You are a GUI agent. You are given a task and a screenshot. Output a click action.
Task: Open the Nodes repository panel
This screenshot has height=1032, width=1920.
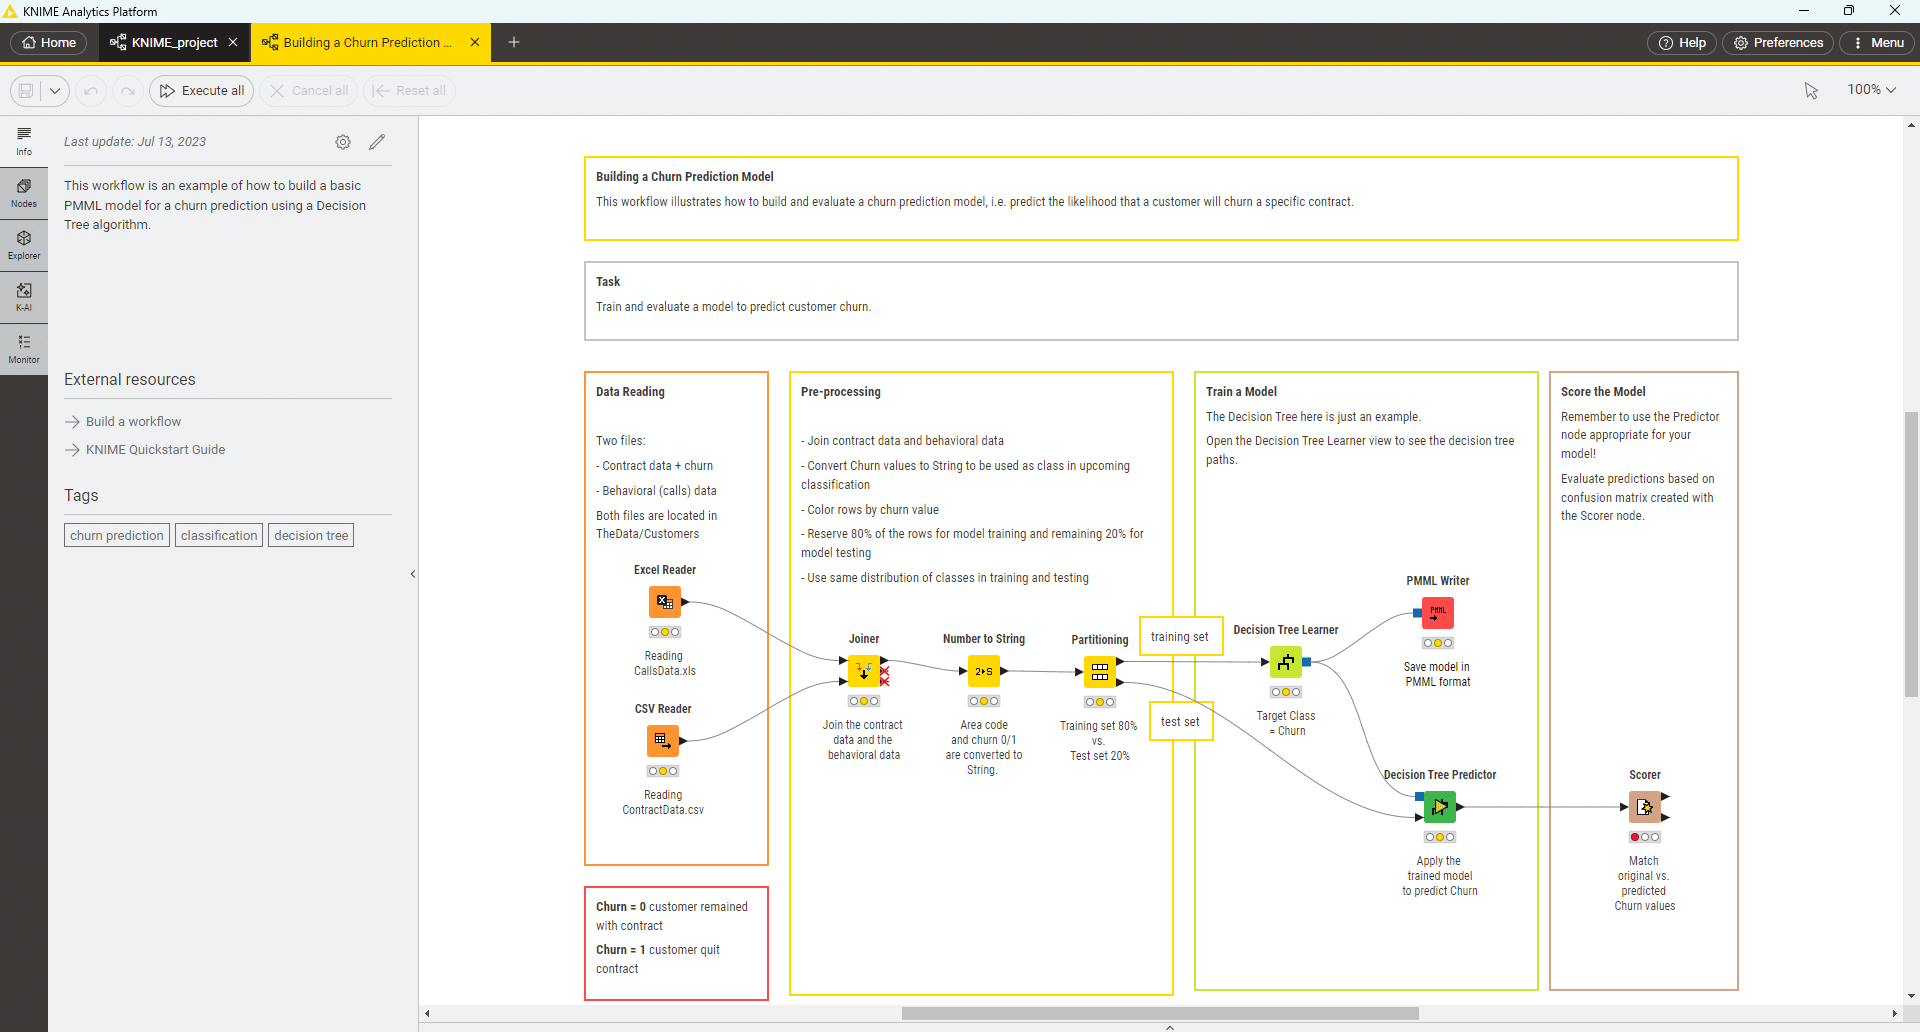pyautogui.click(x=24, y=194)
